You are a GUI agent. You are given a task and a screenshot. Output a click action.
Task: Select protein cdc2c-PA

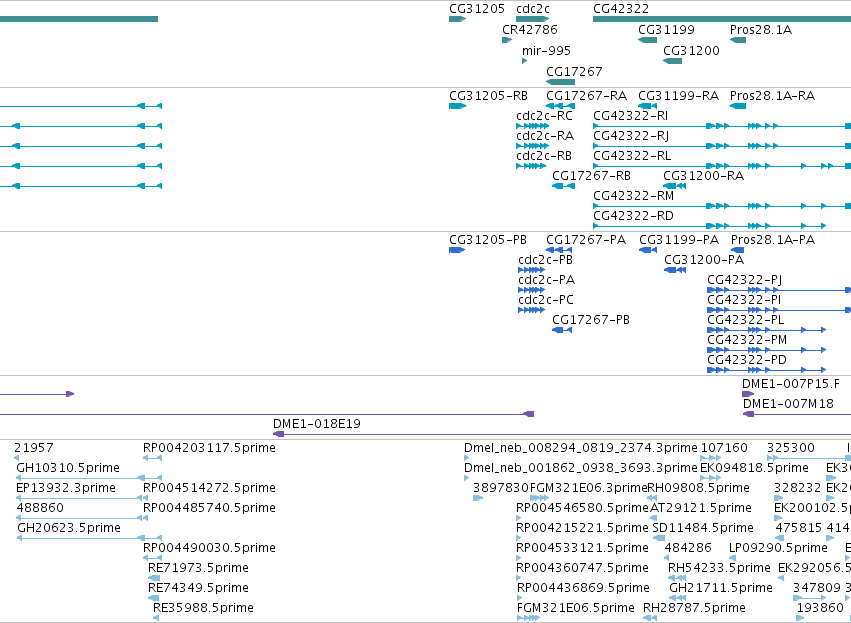click(x=531, y=290)
